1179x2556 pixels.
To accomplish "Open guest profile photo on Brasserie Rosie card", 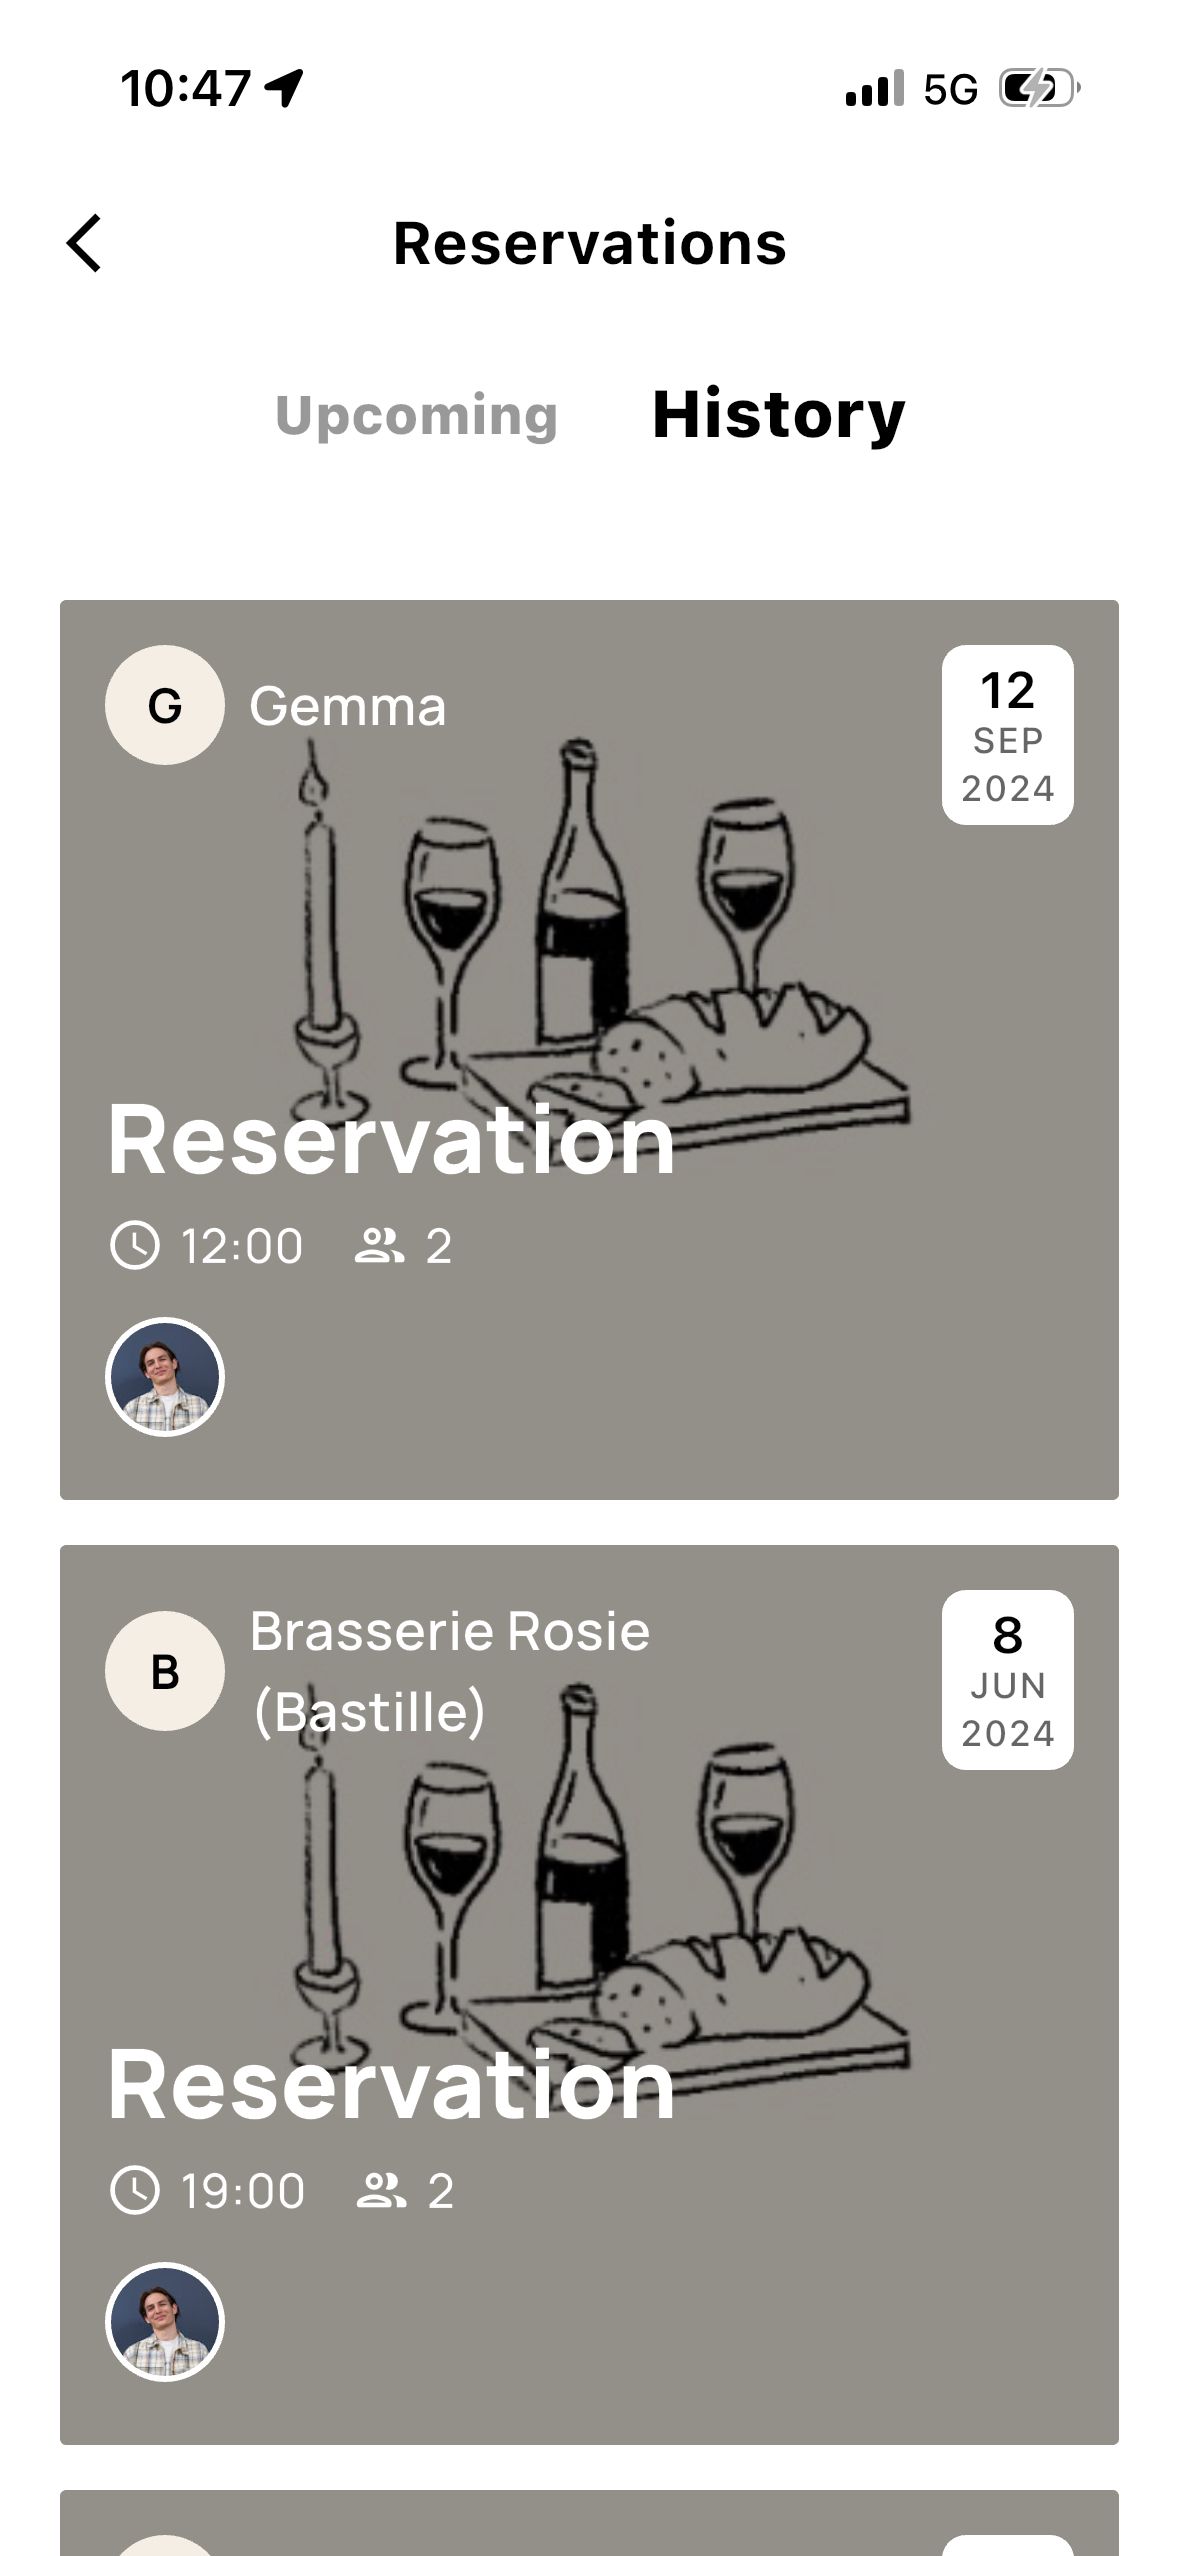I will tap(165, 2321).
